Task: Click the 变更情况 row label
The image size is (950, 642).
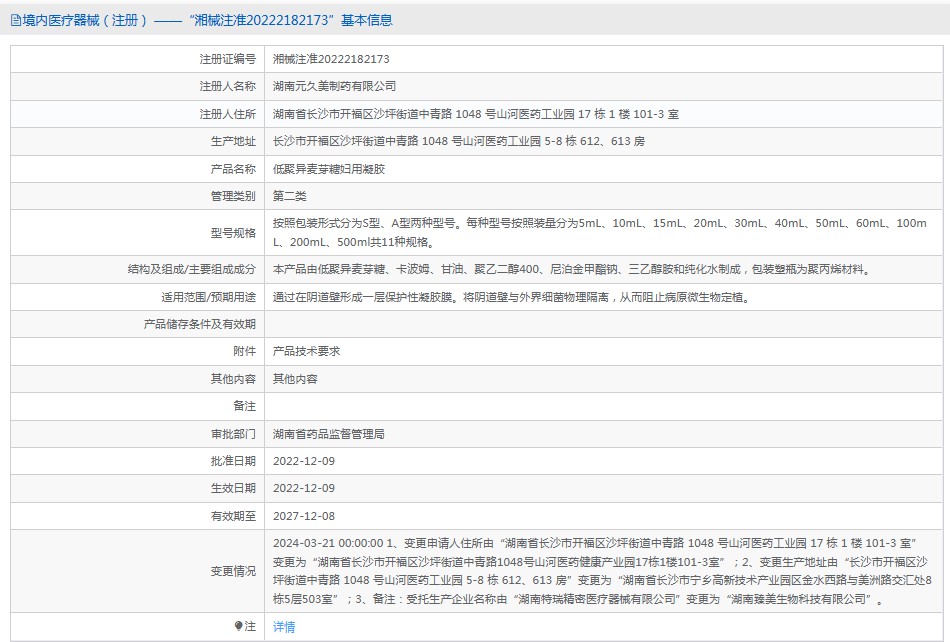Action: point(232,571)
